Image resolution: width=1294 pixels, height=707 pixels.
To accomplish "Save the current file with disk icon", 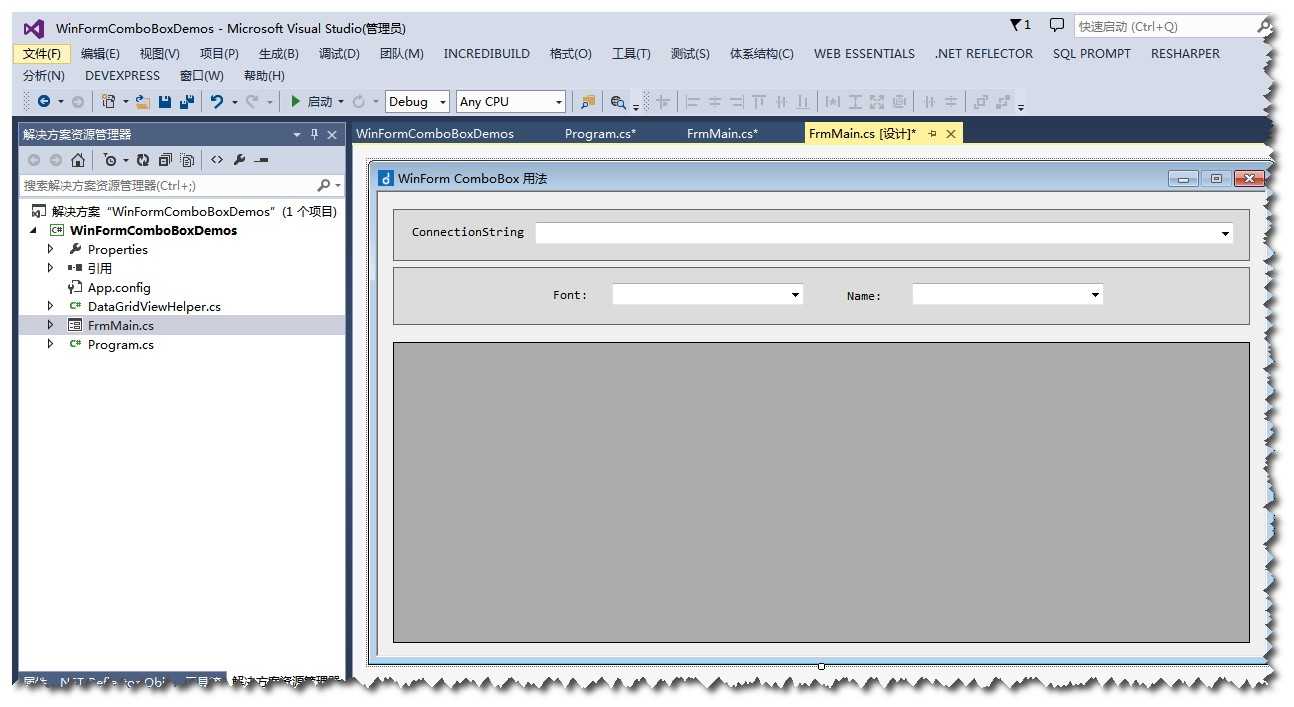I will [x=165, y=101].
